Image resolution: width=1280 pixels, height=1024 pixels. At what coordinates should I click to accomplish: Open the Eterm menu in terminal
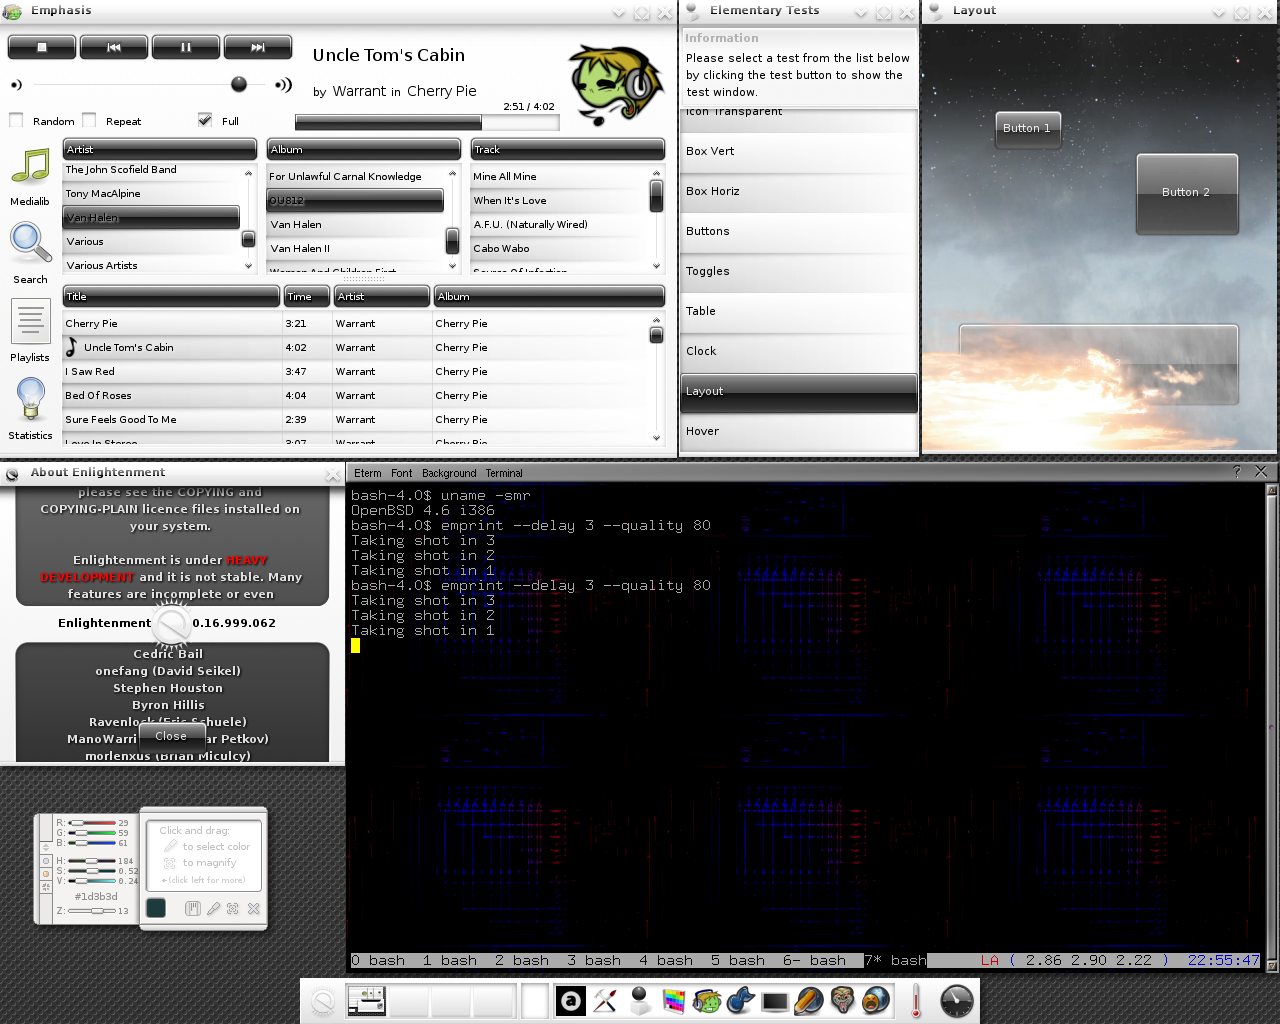pos(367,473)
